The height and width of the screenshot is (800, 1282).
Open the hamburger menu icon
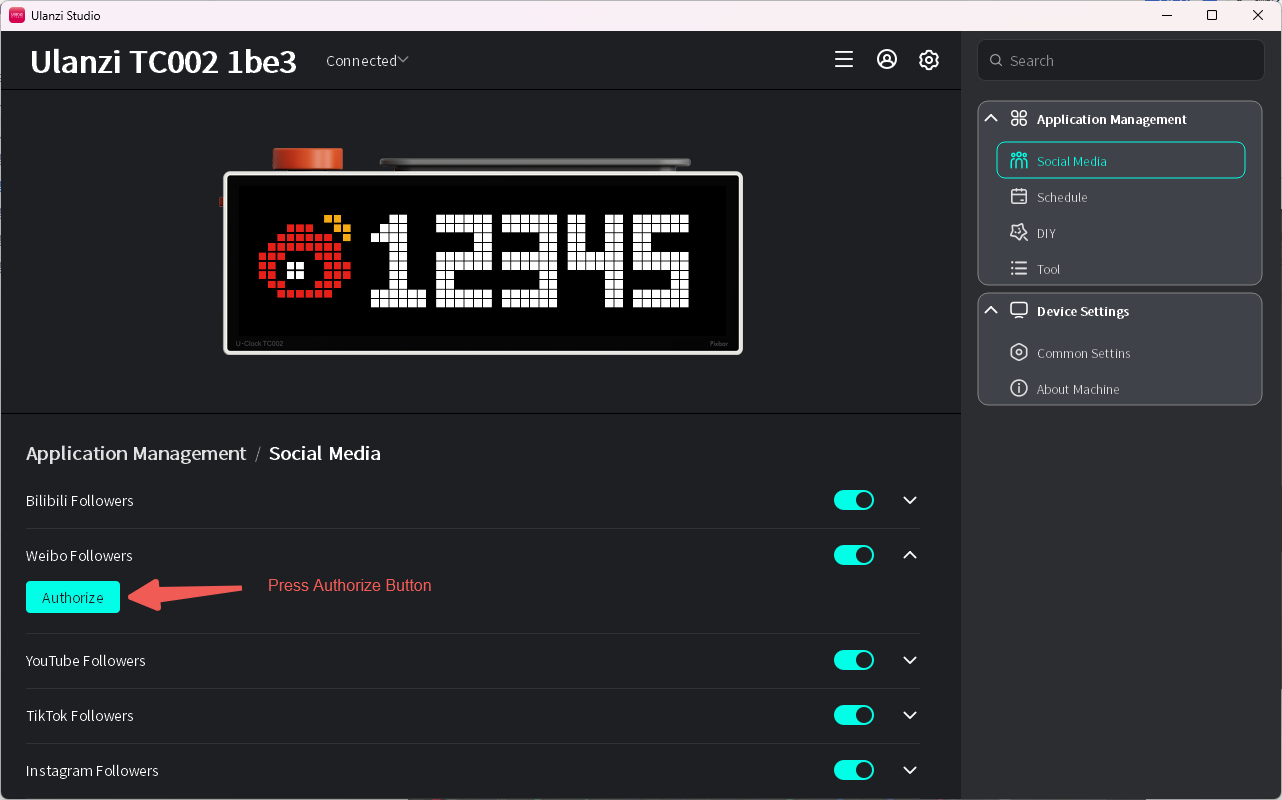click(844, 60)
